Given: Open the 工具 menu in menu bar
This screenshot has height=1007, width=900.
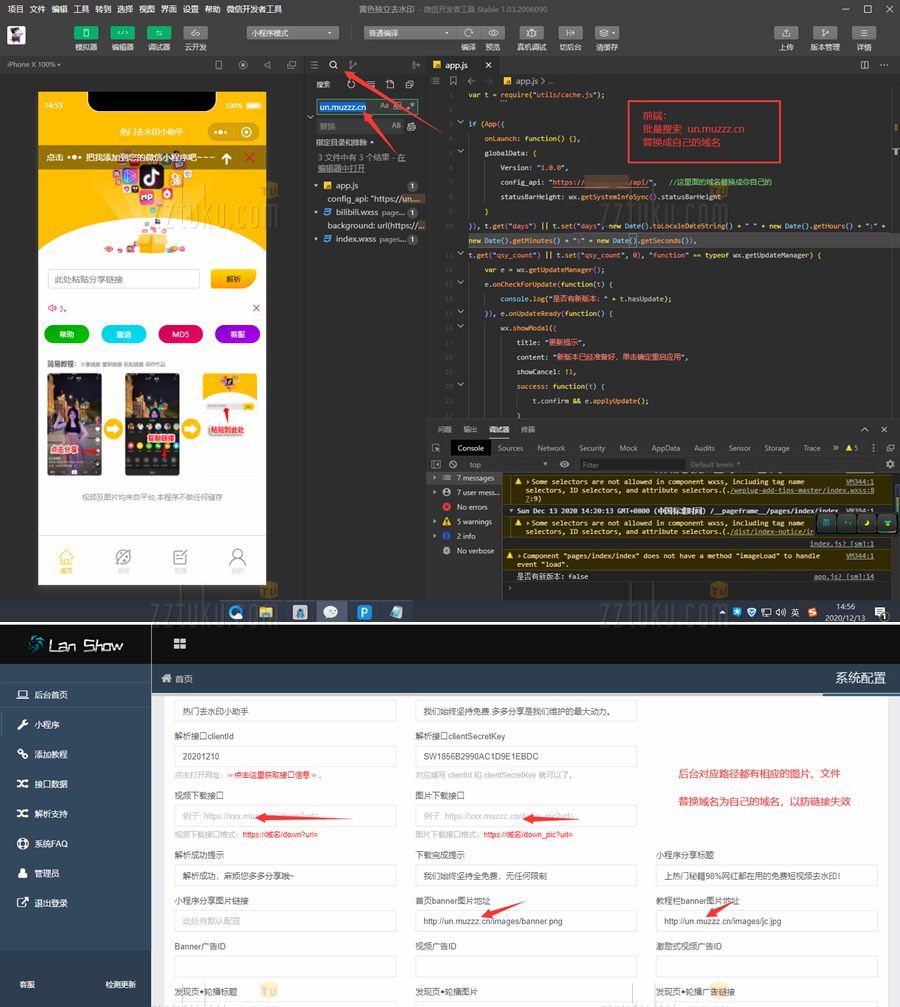Looking at the screenshot, I should 81,8.
